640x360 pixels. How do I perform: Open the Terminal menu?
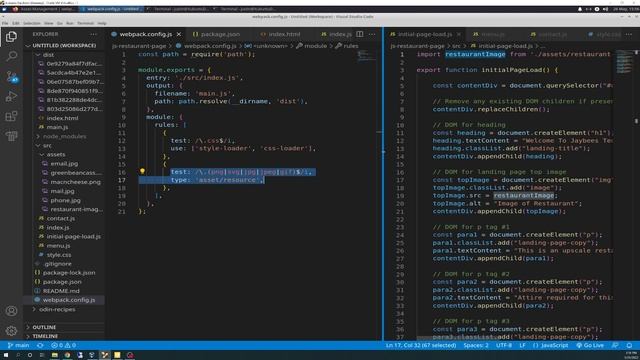click(x=85, y=23)
